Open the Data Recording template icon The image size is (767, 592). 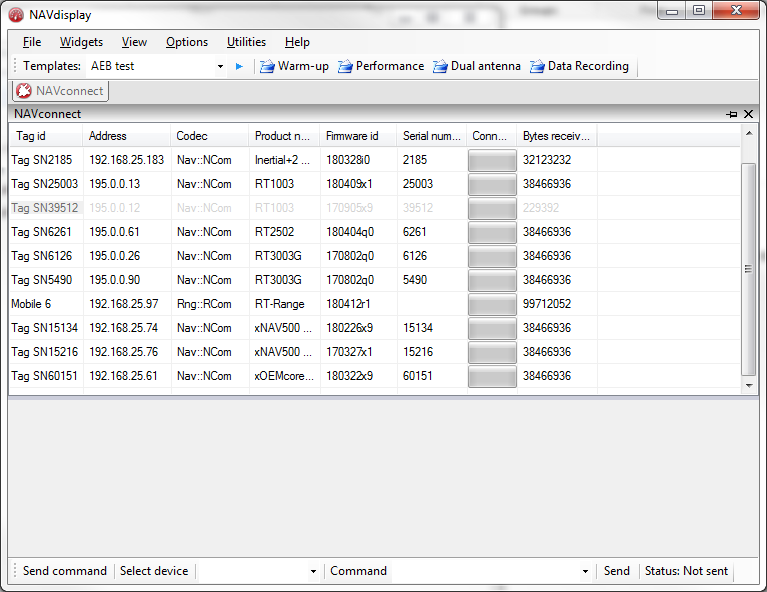[537, 66]
